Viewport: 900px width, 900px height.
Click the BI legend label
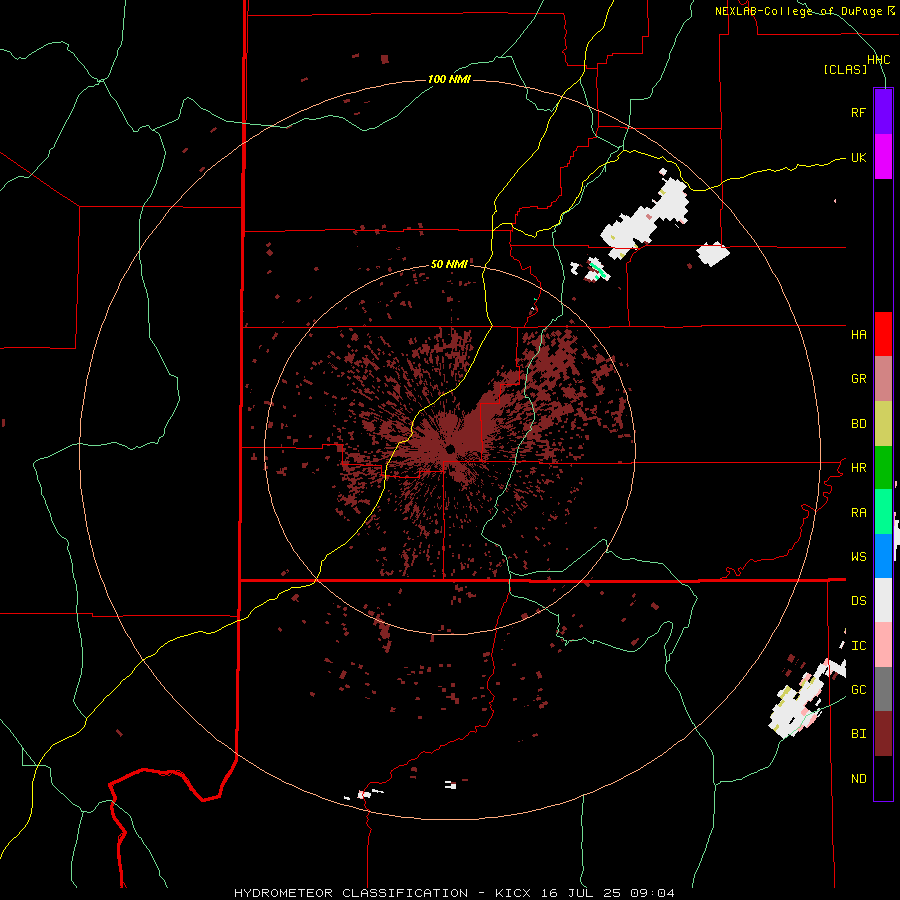pyautogui.click(x=858, y=734)
